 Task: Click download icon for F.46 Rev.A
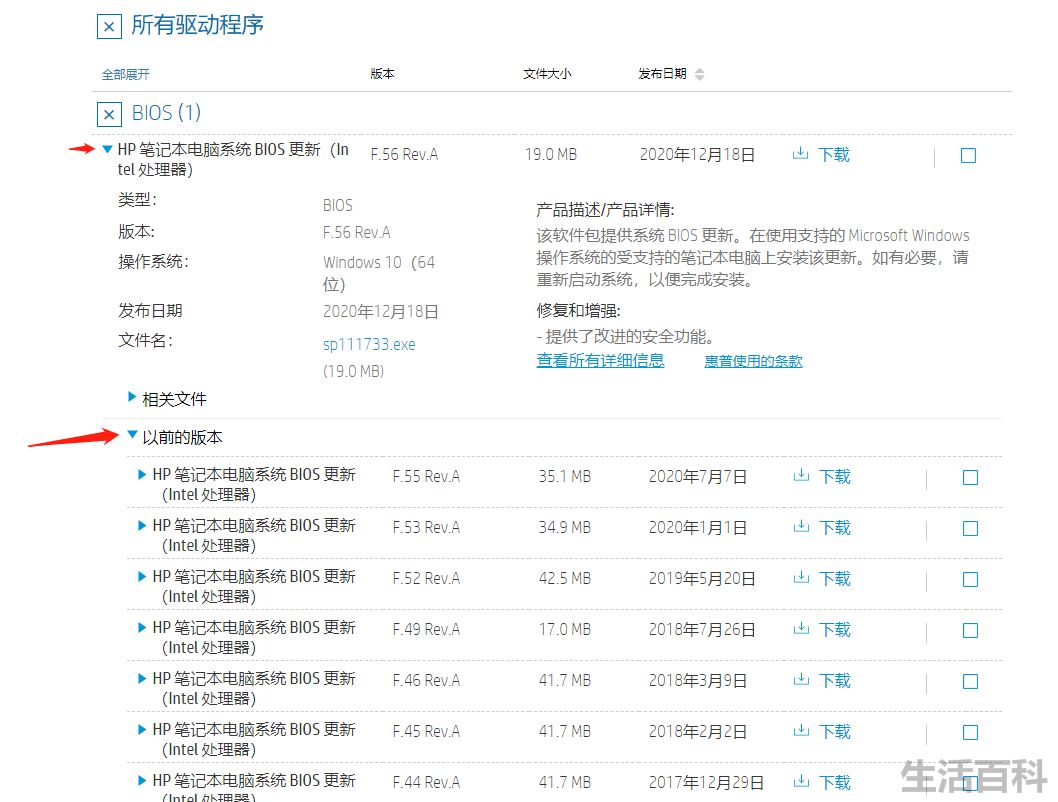(801, 679)
